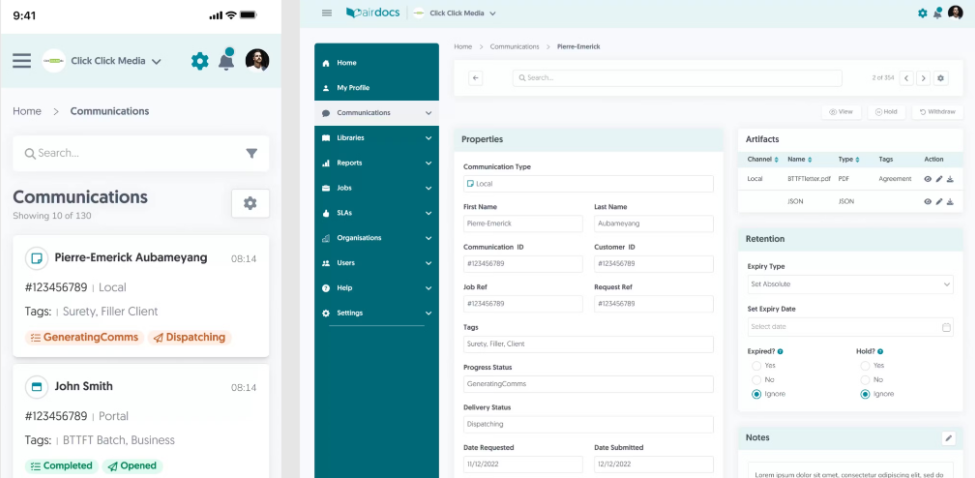Click Communications breadcrumb in desktop view

514,47
